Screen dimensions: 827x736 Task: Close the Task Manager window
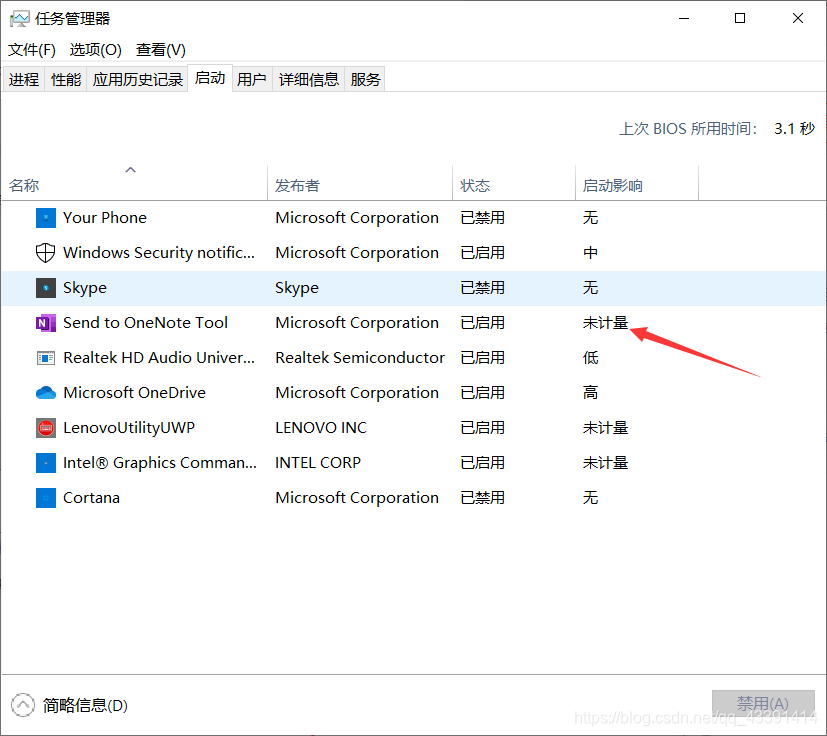point(797,18)
